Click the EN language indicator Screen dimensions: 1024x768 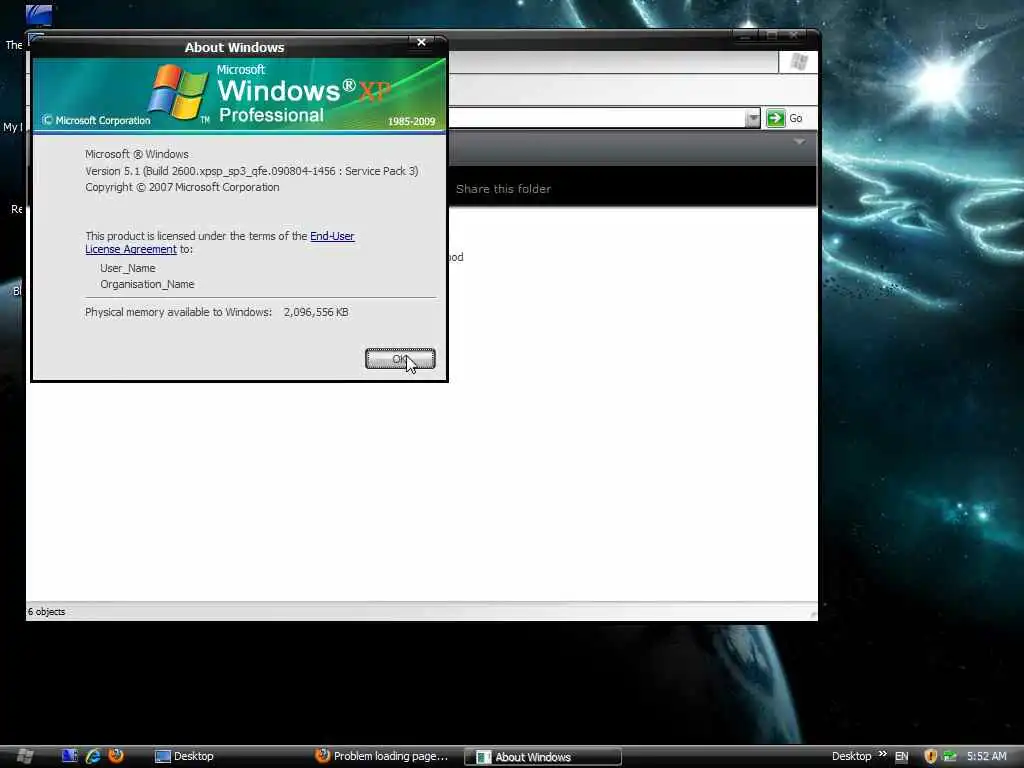click(x=901, y=756)
